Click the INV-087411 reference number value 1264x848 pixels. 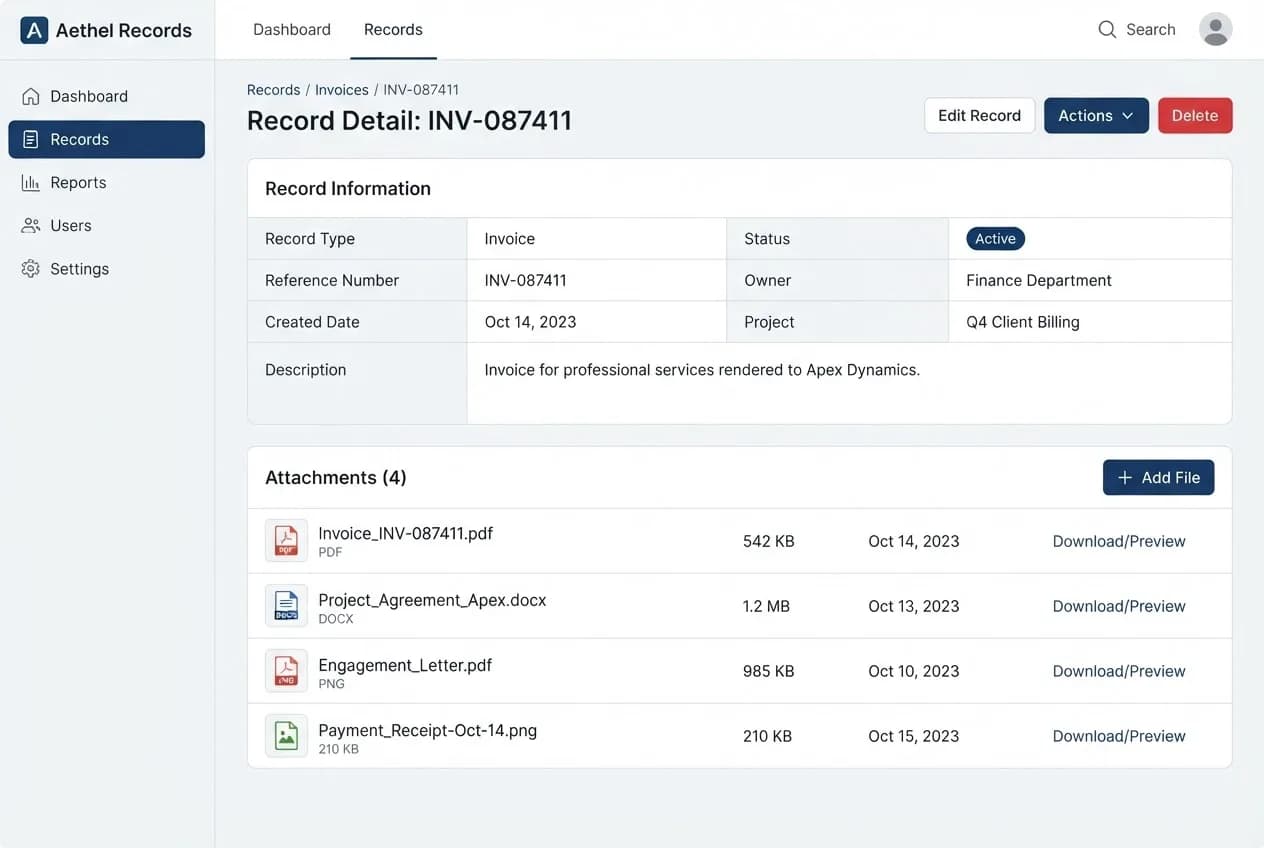[526, 281]
